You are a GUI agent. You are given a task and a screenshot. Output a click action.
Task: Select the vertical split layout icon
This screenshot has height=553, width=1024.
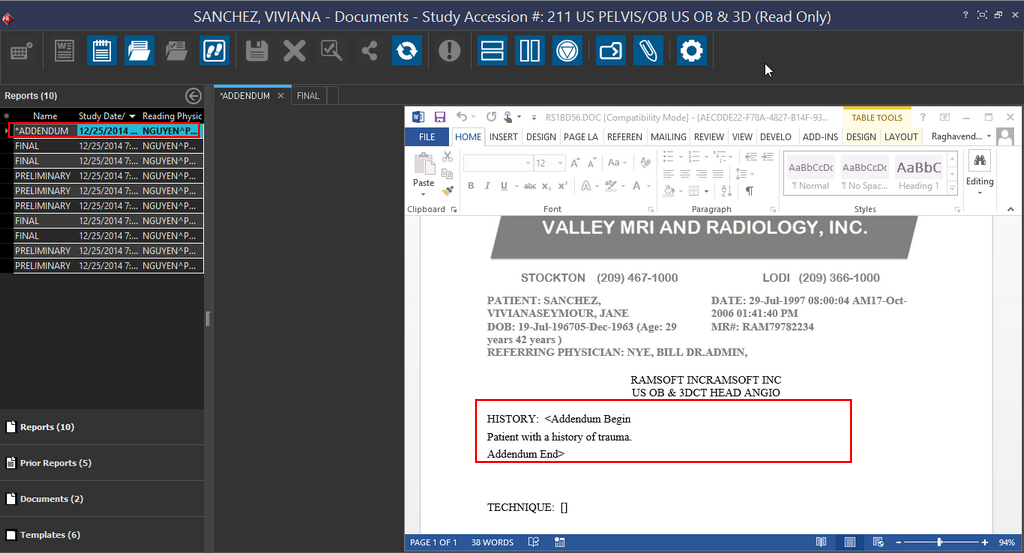[529, 50]
